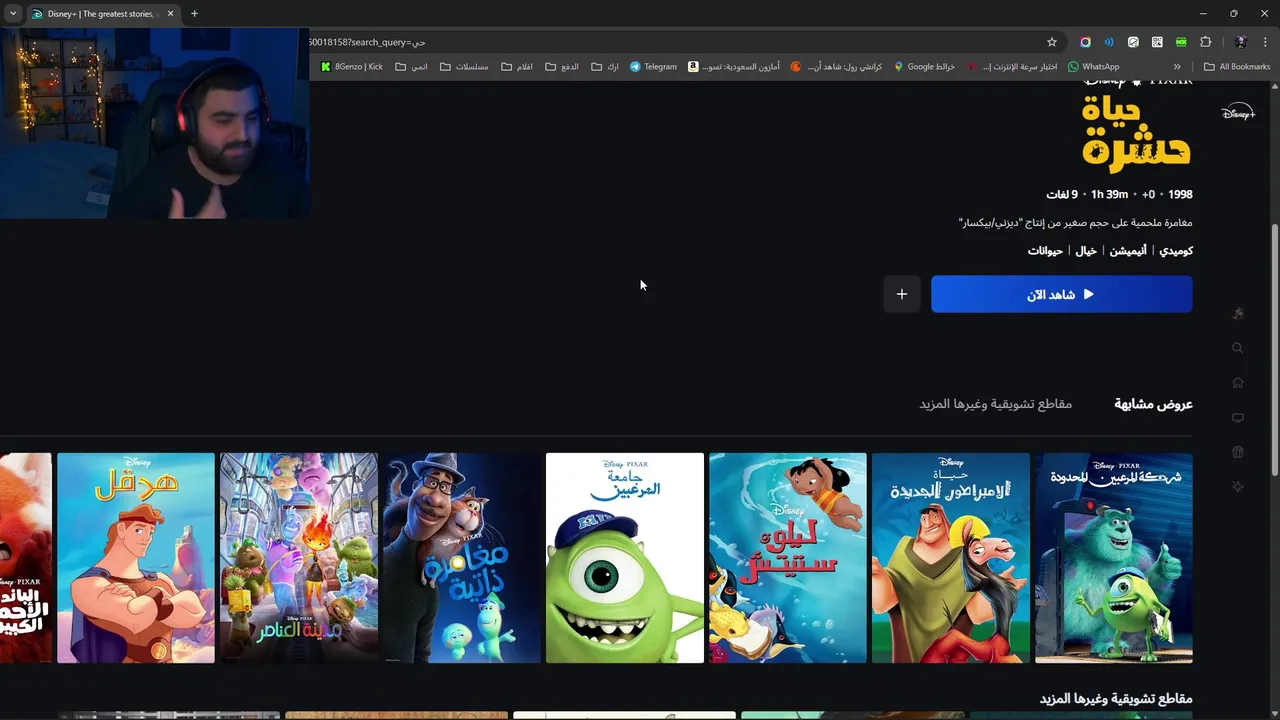
Task: Open the All Bookmarks folder
Action: 1237,67
